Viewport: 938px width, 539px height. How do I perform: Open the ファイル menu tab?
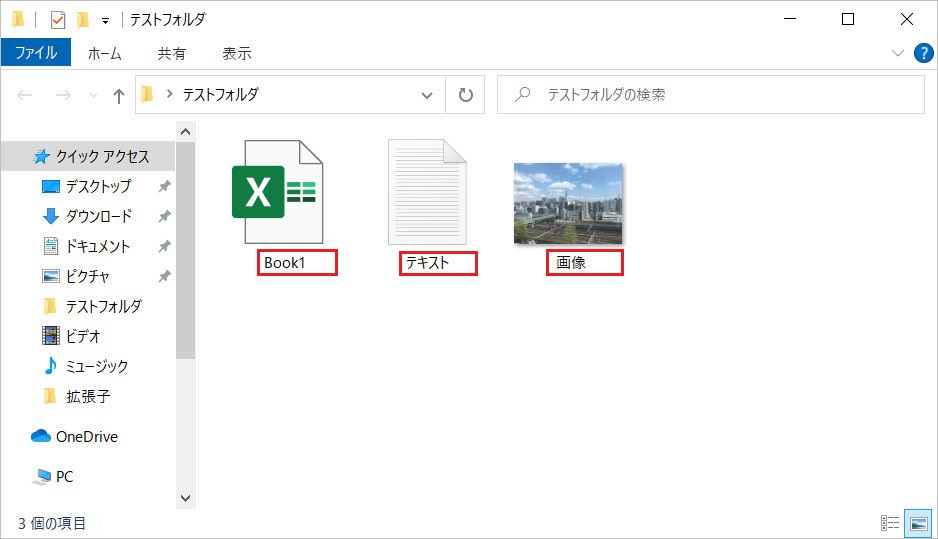(x=36, y=53)
